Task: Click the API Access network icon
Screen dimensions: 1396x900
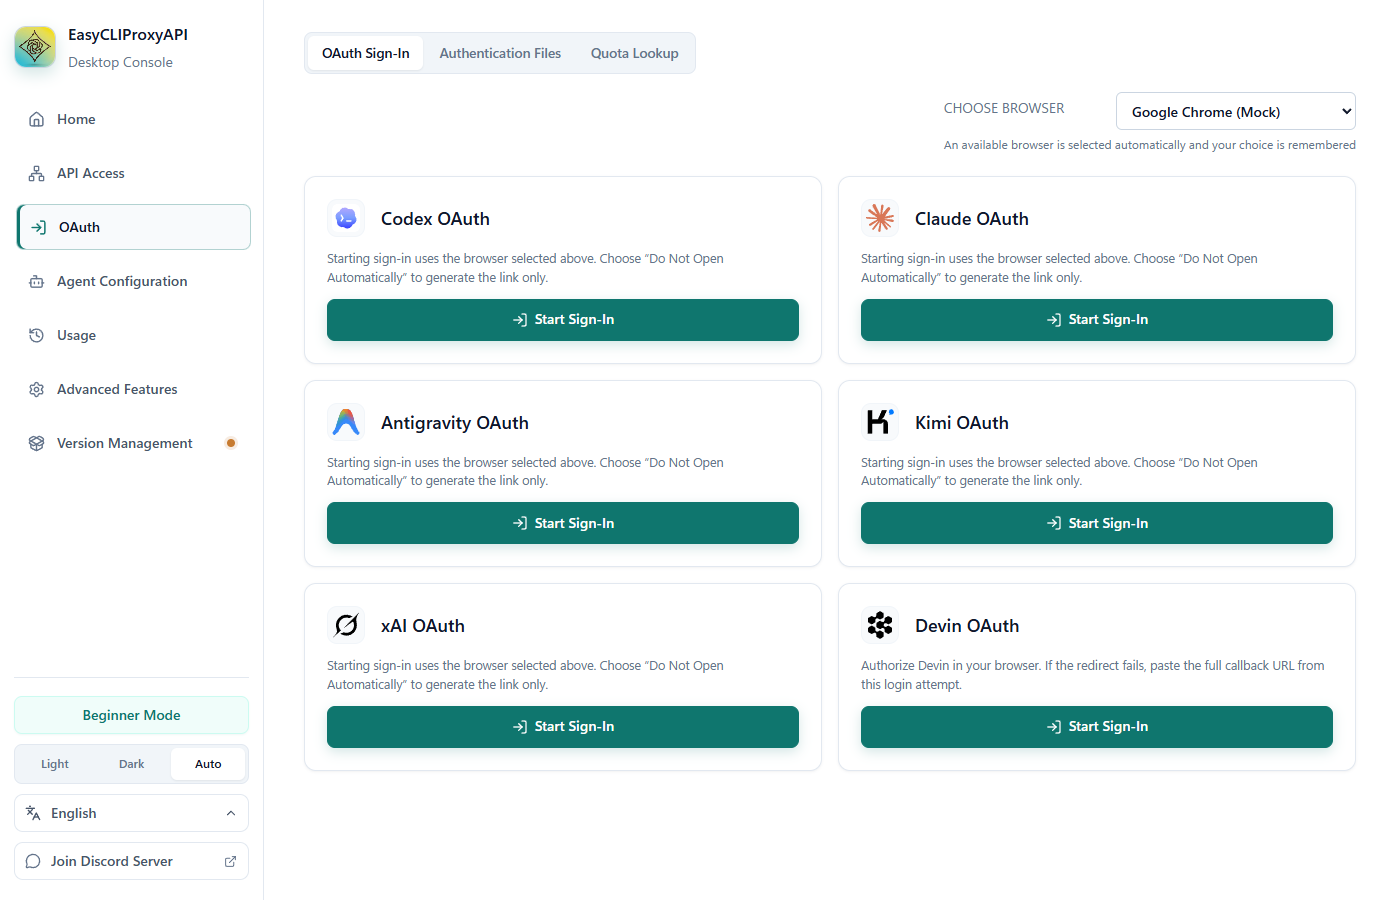Action: 36,173
